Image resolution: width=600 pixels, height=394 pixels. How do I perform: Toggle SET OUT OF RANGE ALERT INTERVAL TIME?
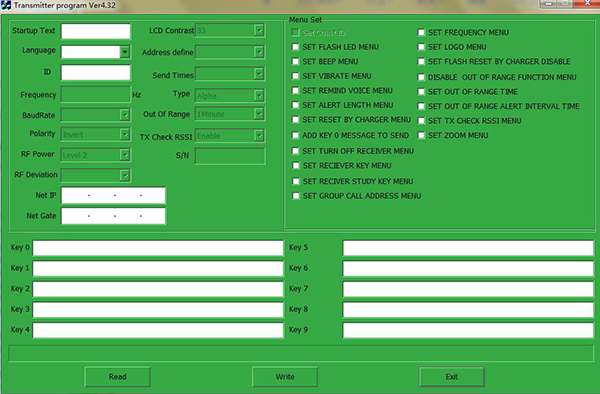421,106
